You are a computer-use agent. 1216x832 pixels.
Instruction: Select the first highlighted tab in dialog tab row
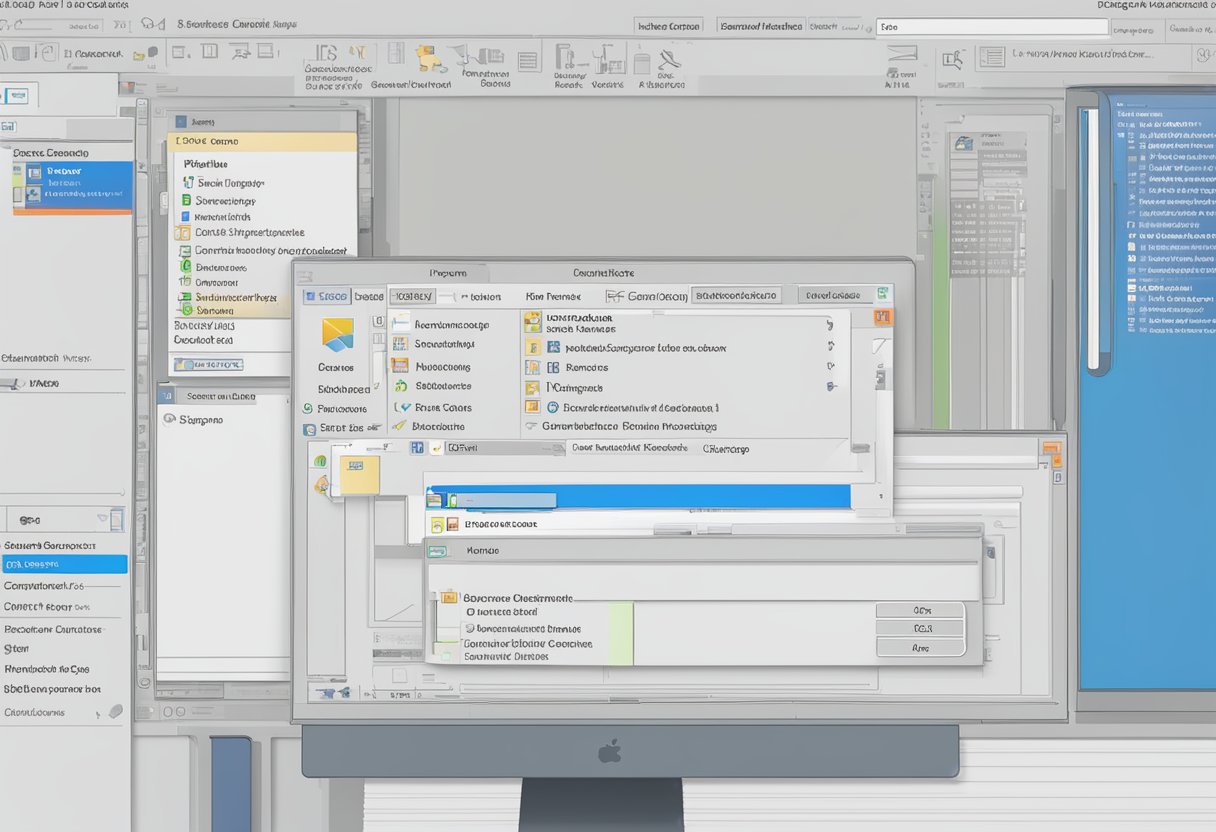point(326,296)
